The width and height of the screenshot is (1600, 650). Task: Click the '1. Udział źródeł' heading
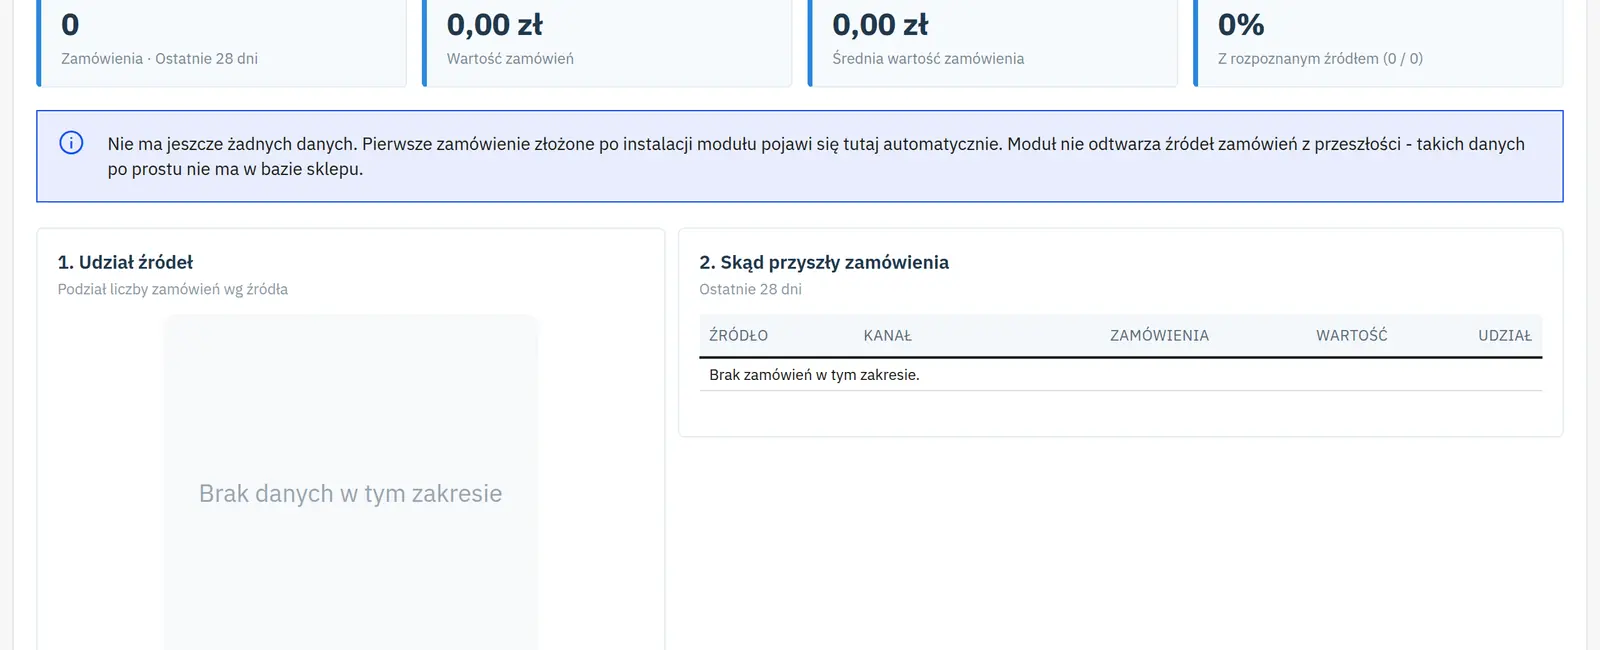pyautogui.click(x=125, y=262)
